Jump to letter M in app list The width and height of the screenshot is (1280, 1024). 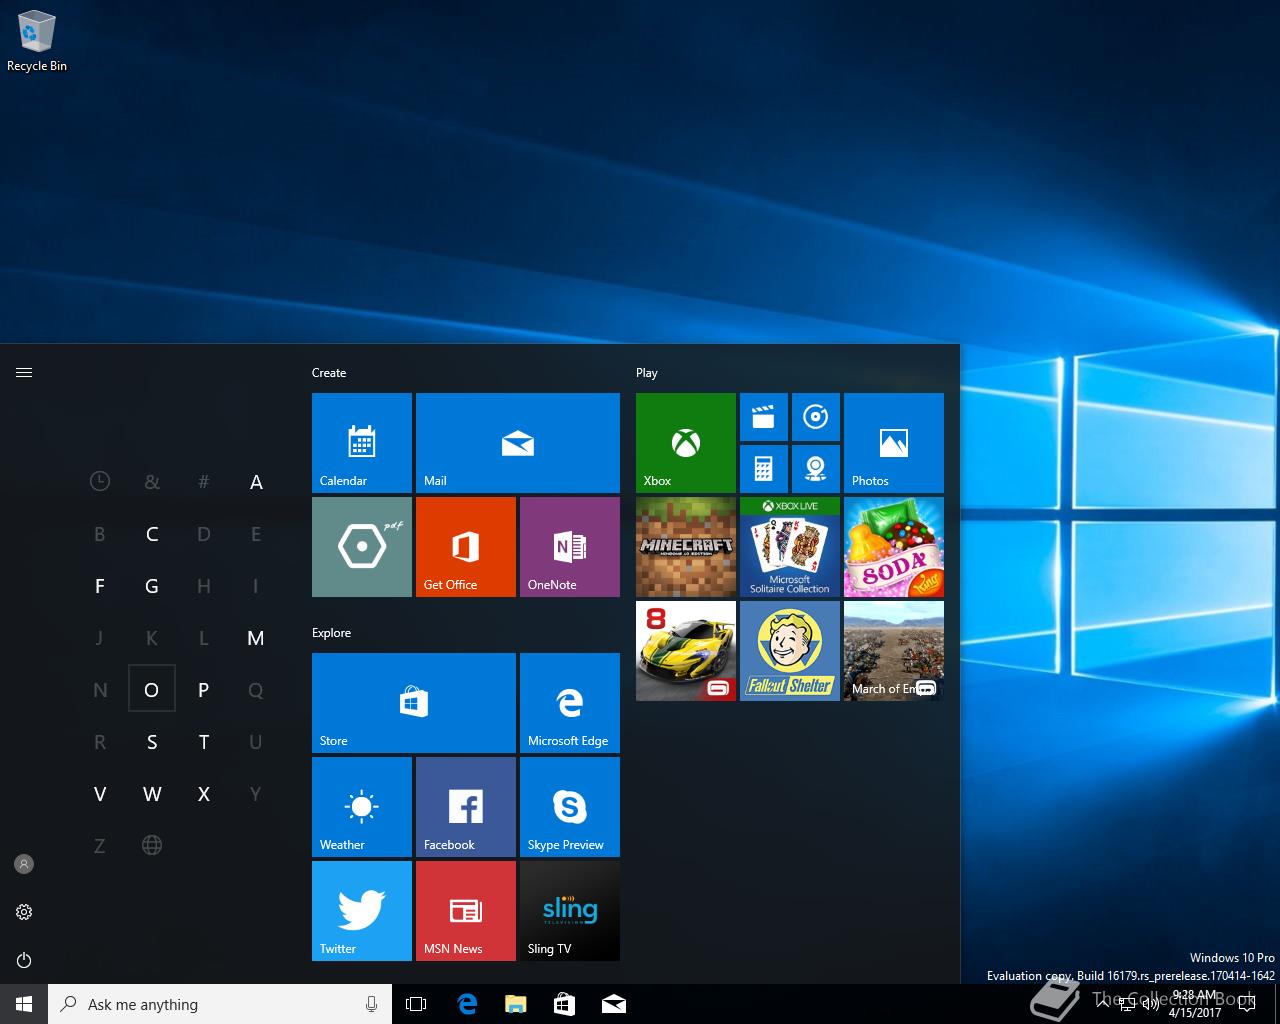point(256,638)
